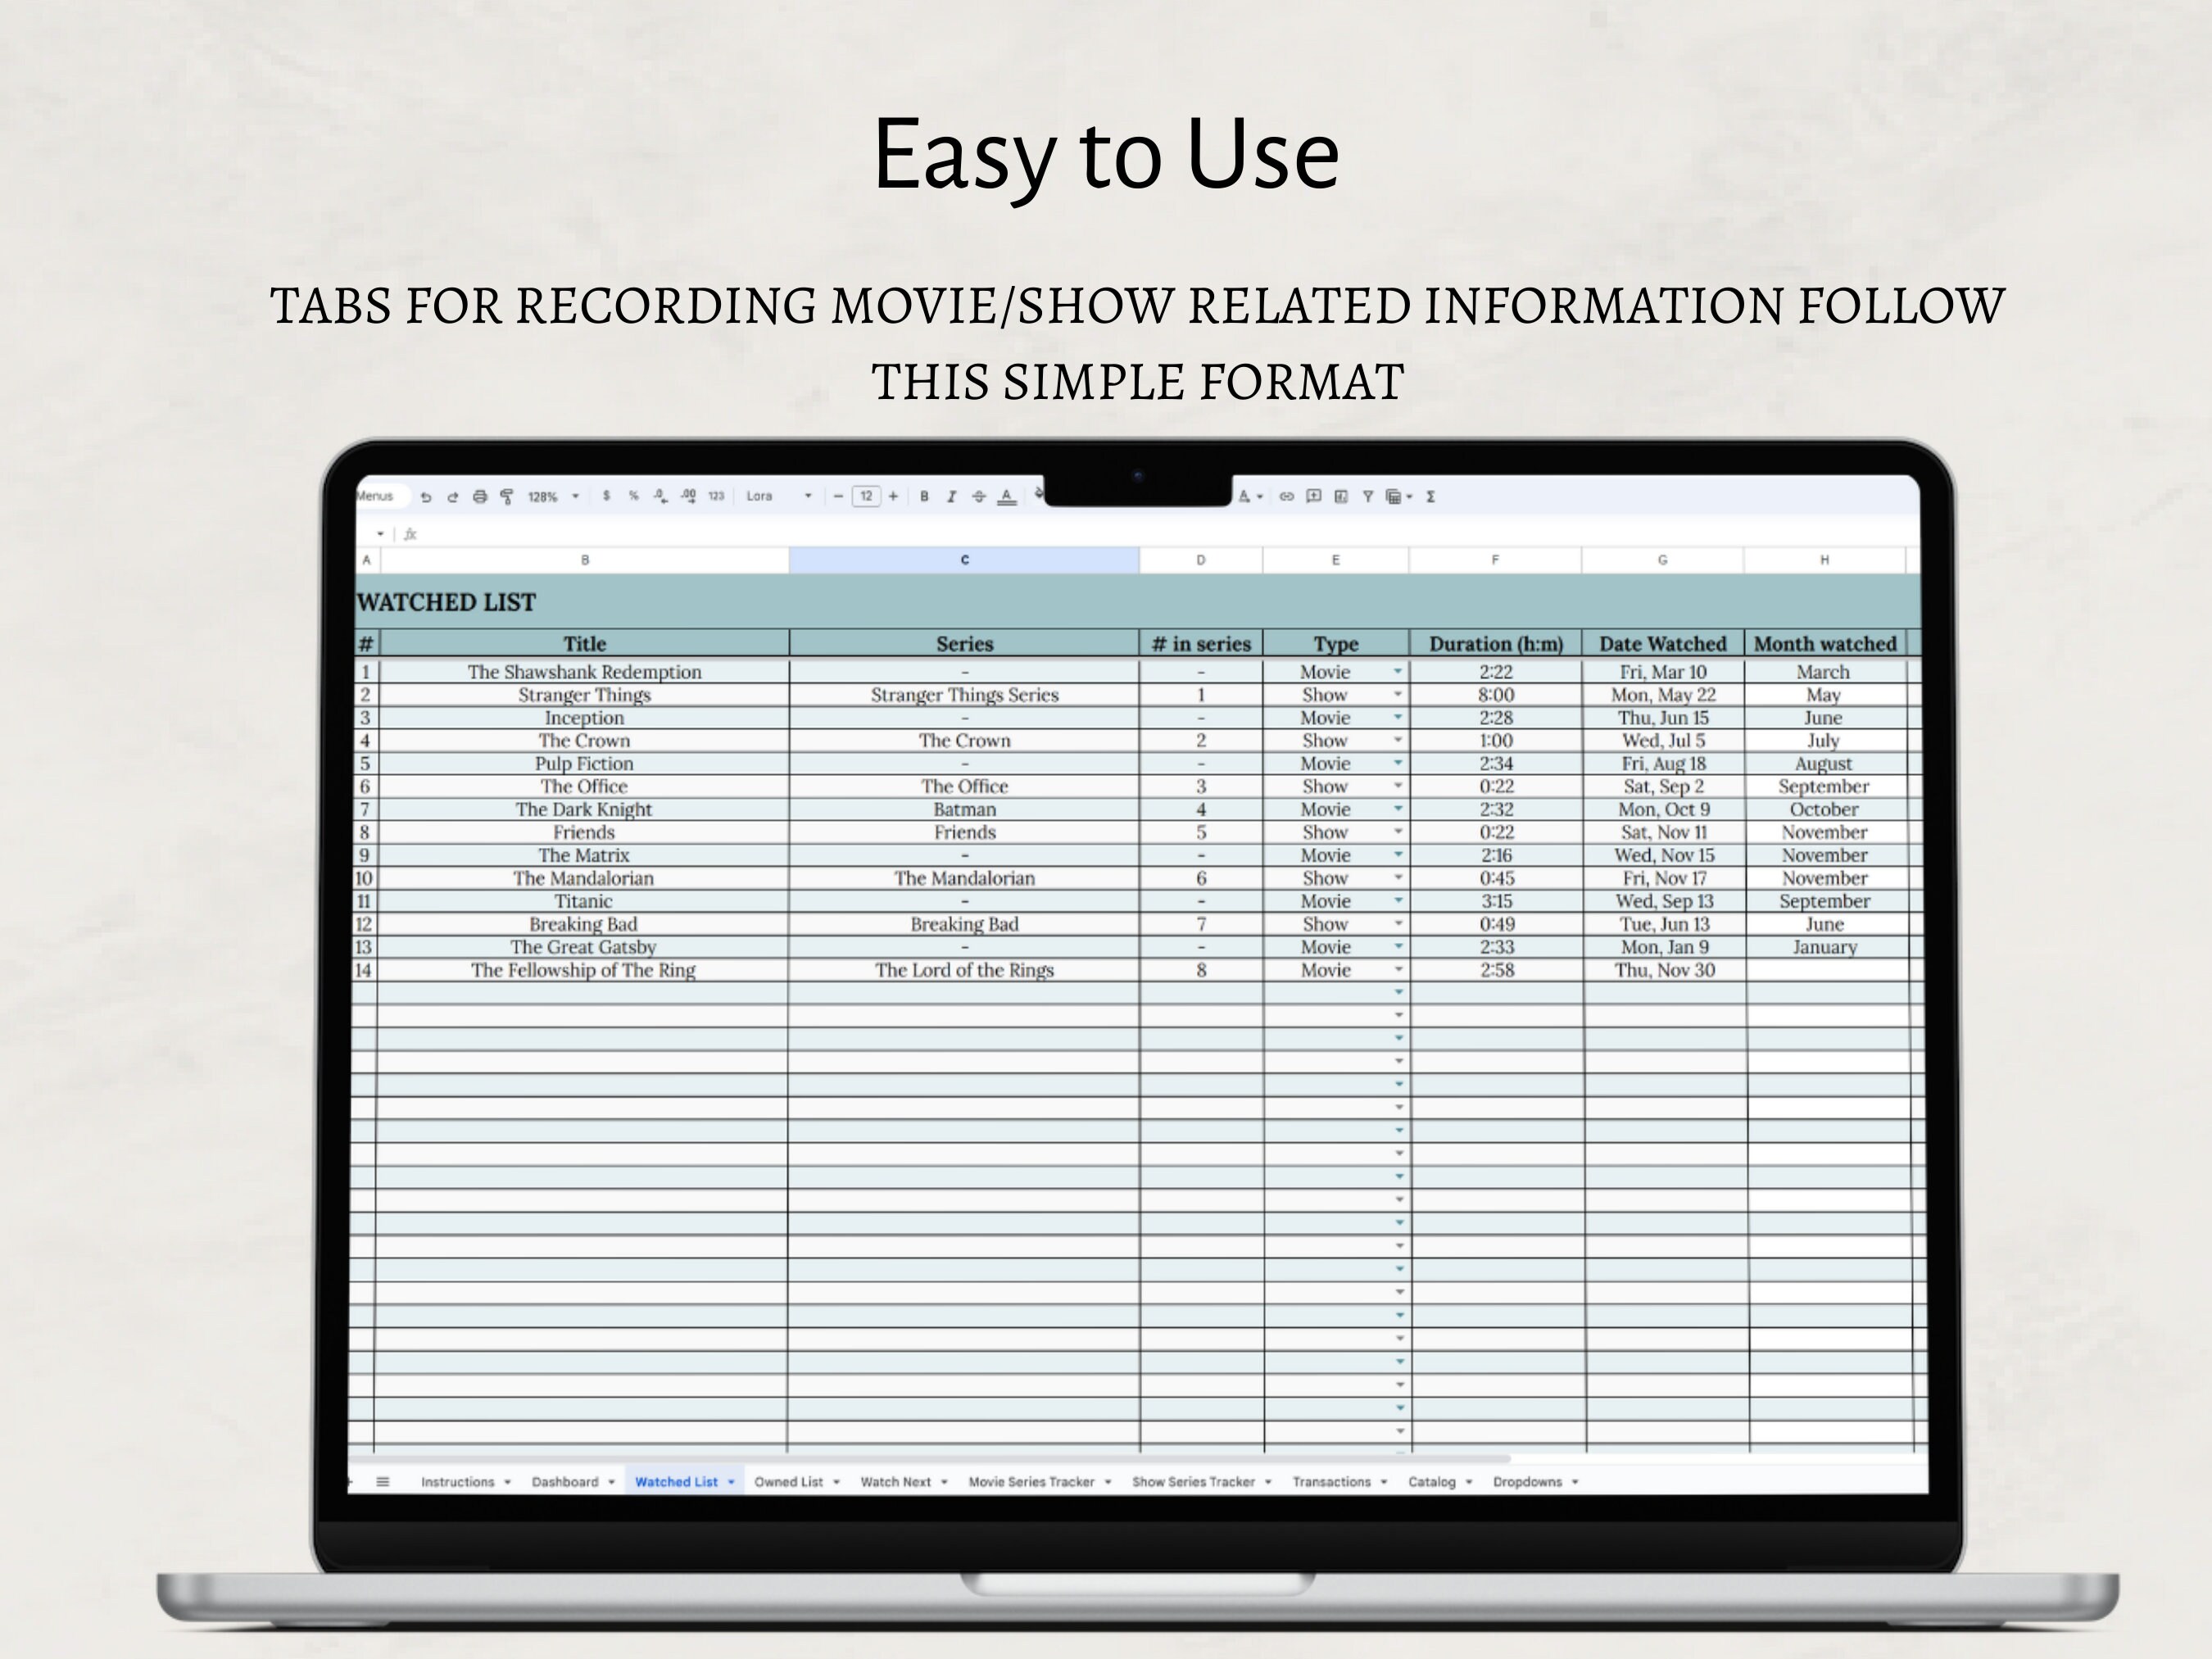Open the Menus button
Viewport: 2212px width, 1659px height.
pos(377,496)
